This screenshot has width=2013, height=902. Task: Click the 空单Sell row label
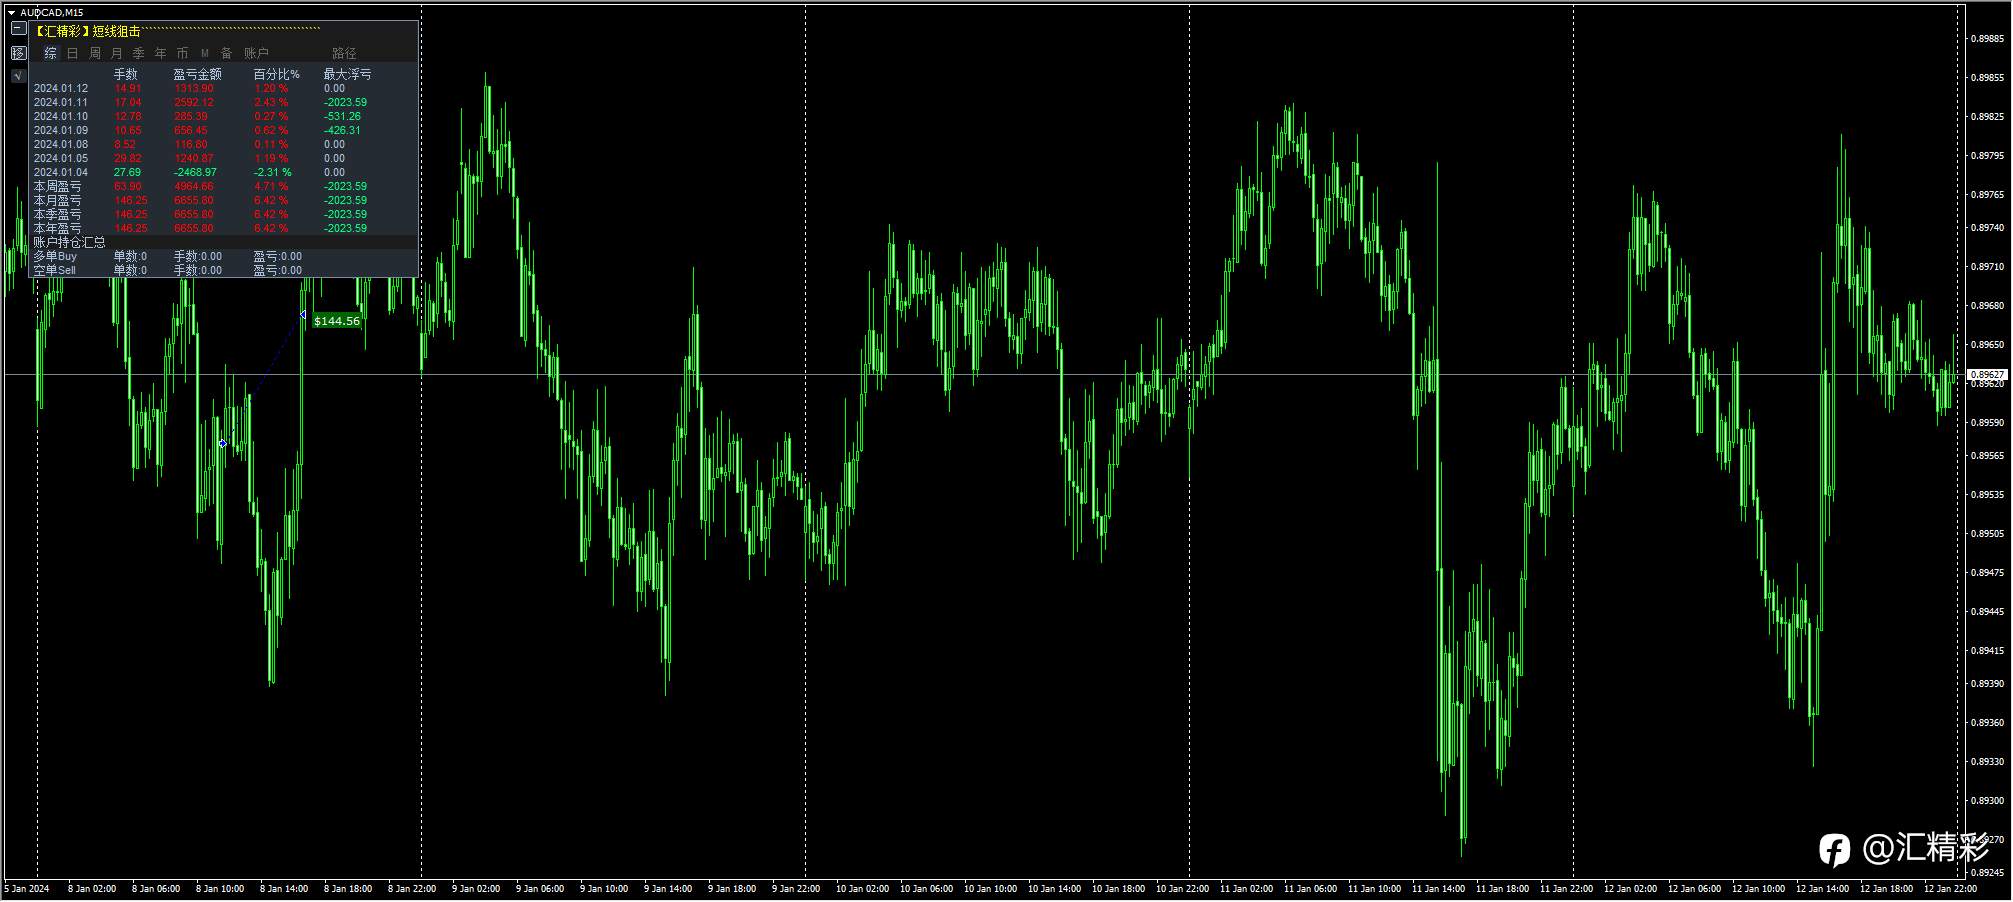55,270
